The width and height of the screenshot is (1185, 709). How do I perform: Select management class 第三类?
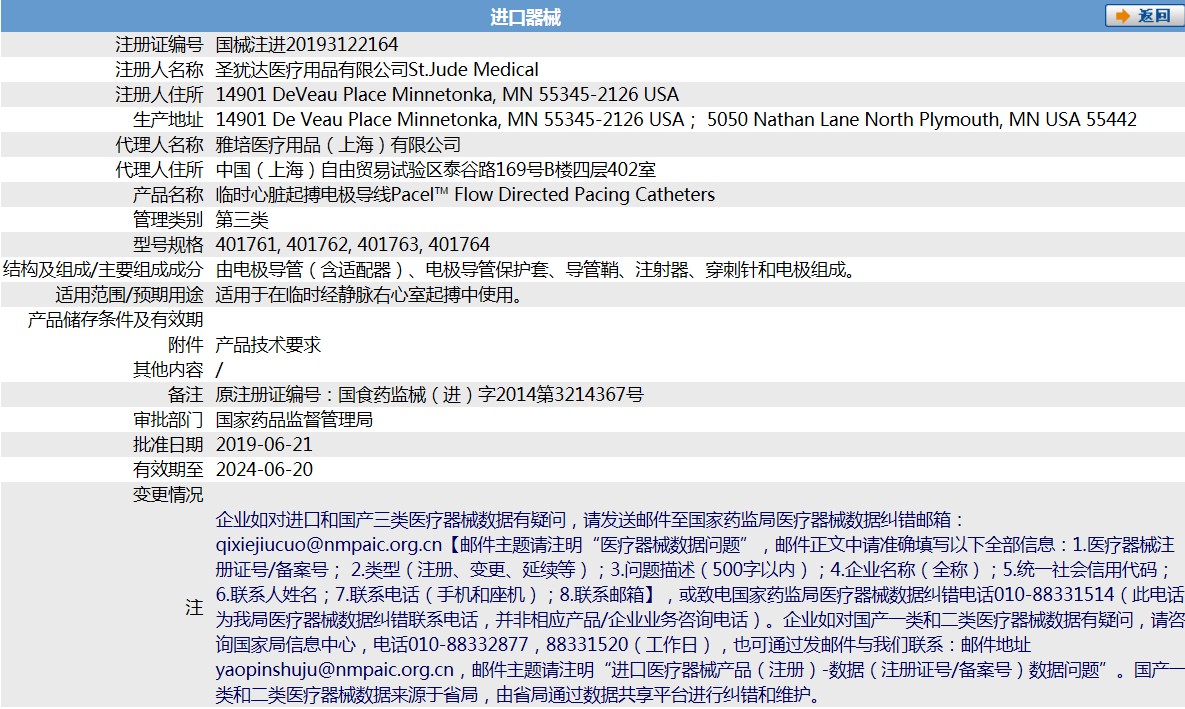click(x=242, y=219)
